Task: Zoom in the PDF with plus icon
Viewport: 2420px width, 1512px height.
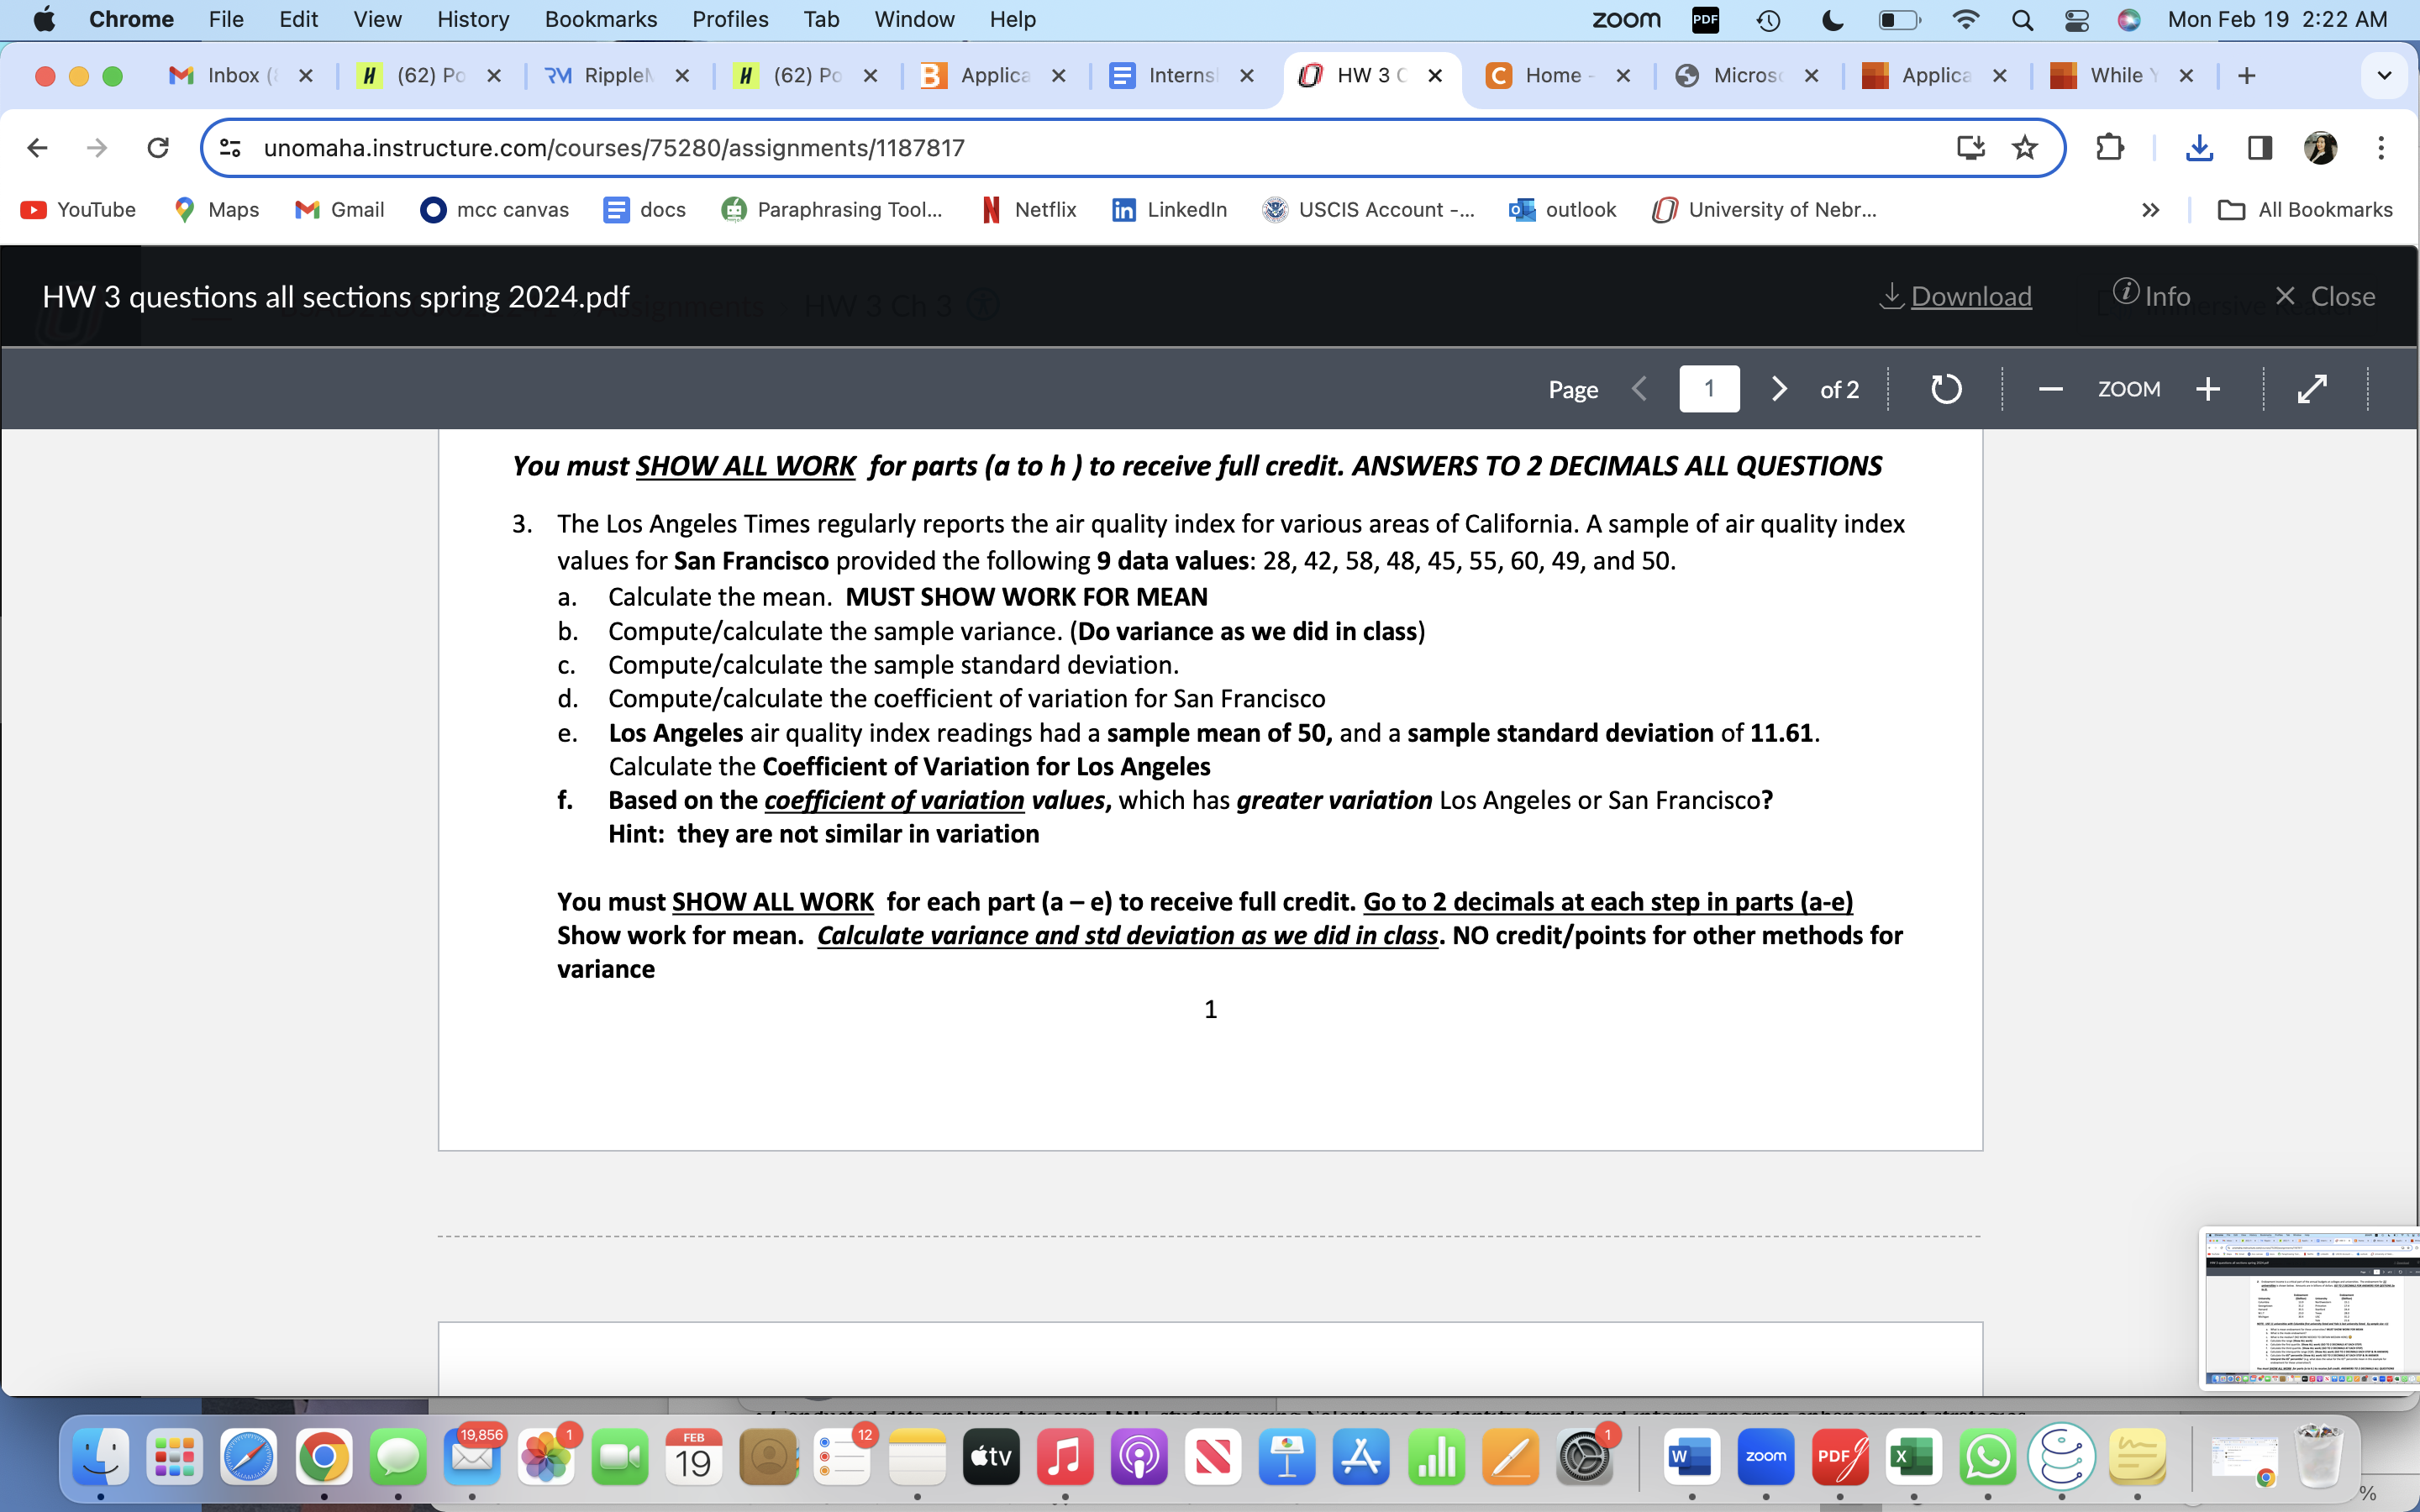Action: pyautogui.click(x=2208, y=389)
